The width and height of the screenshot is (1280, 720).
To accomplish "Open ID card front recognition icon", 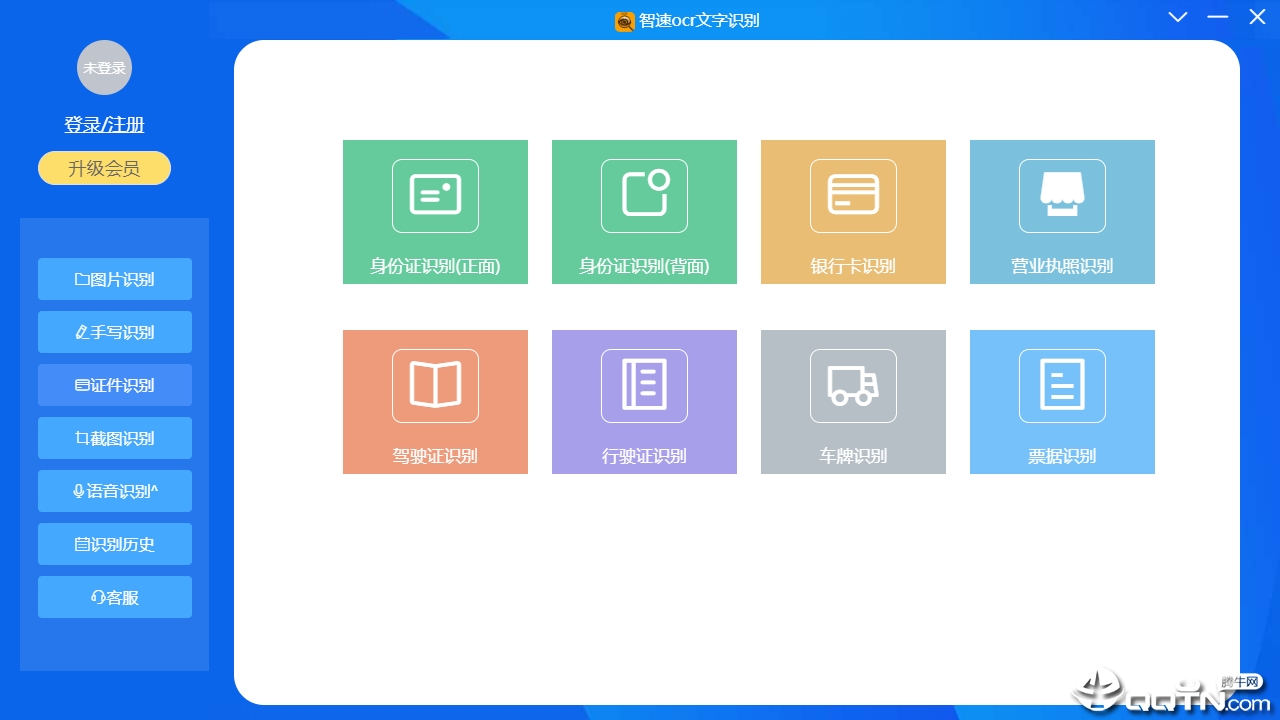I will pyautogui.click(x=435, y=196).
